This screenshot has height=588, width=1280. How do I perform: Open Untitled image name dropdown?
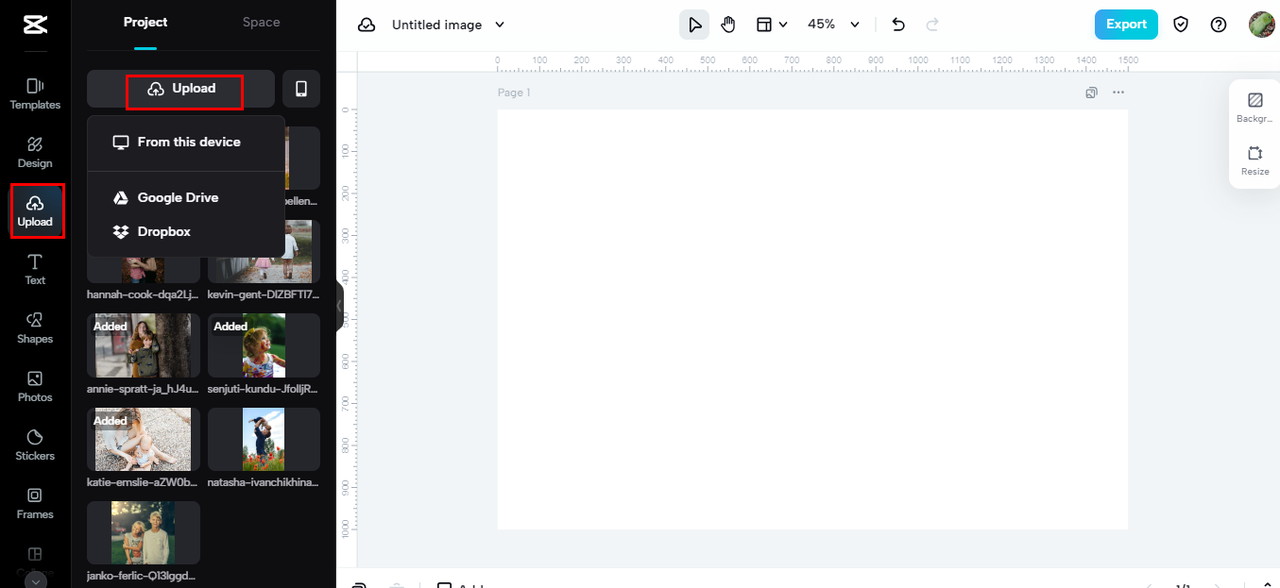point(448,25)
